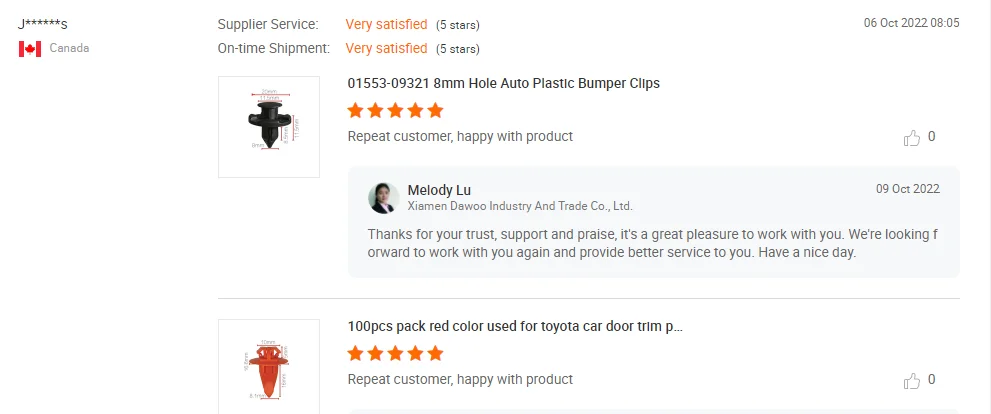Click the Melody Lu name
Viewport: 991px width, 414px height.
tap(439, 190)
